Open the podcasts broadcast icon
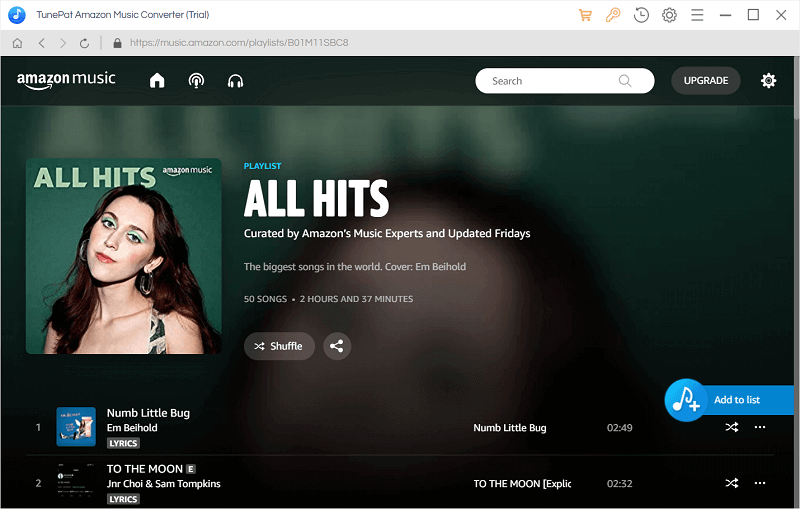800x509 pixels. tap(196, 81)
